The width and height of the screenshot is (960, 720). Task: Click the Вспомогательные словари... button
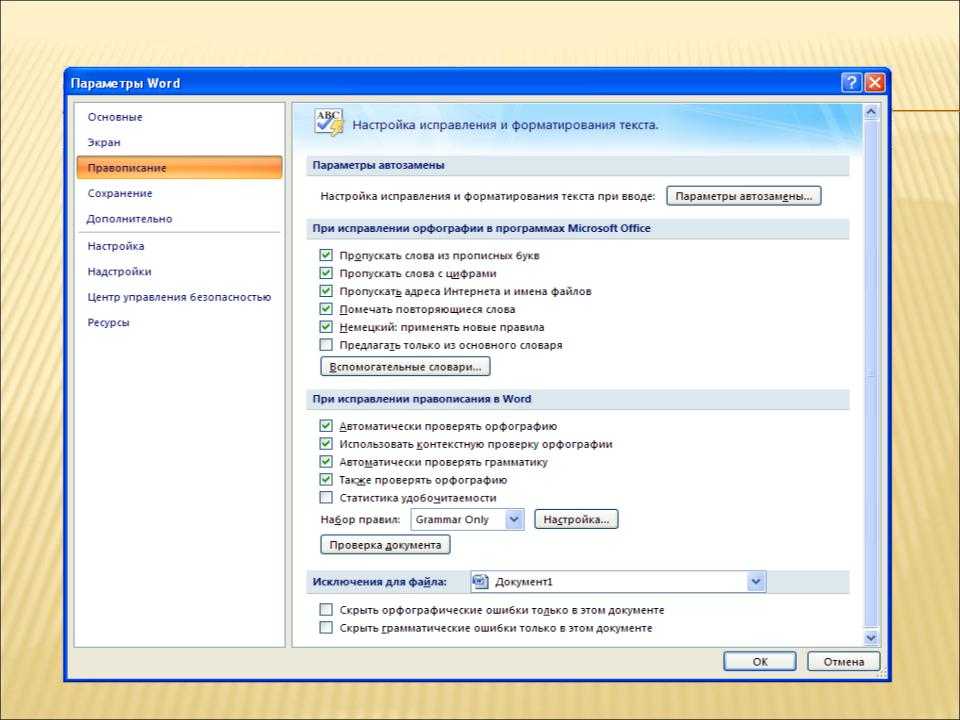(x=405, y=367)
